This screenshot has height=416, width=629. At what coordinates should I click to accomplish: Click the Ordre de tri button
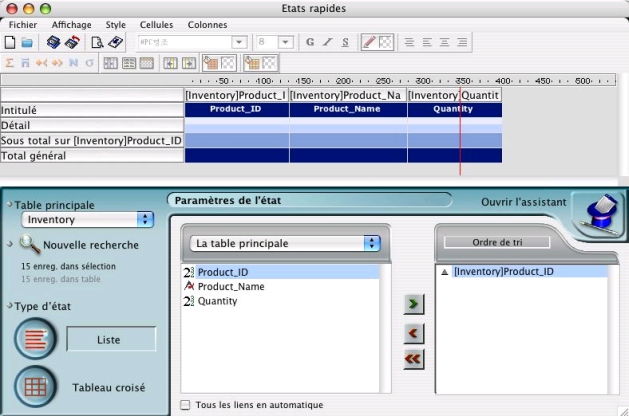pos(497,242)
